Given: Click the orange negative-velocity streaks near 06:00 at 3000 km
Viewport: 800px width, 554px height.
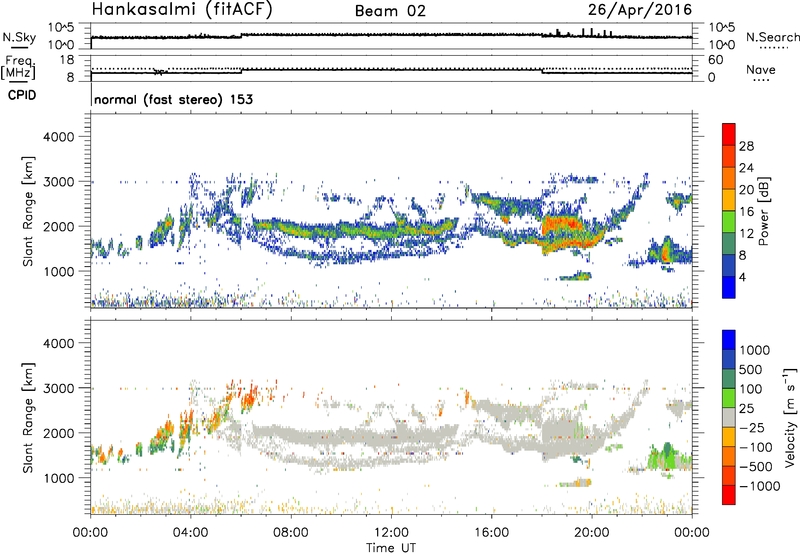Looking at the screenshot, I should click(249, 395).
